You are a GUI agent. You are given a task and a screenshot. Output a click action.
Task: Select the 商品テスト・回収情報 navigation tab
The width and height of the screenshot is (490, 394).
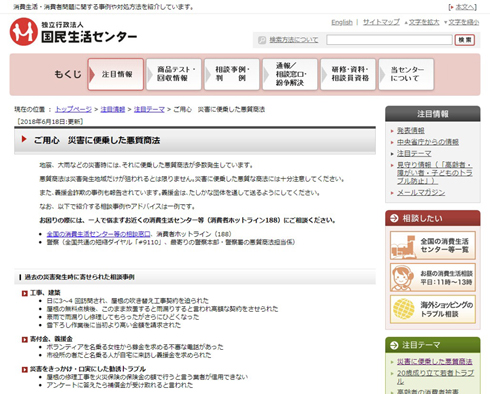(174, 74)
